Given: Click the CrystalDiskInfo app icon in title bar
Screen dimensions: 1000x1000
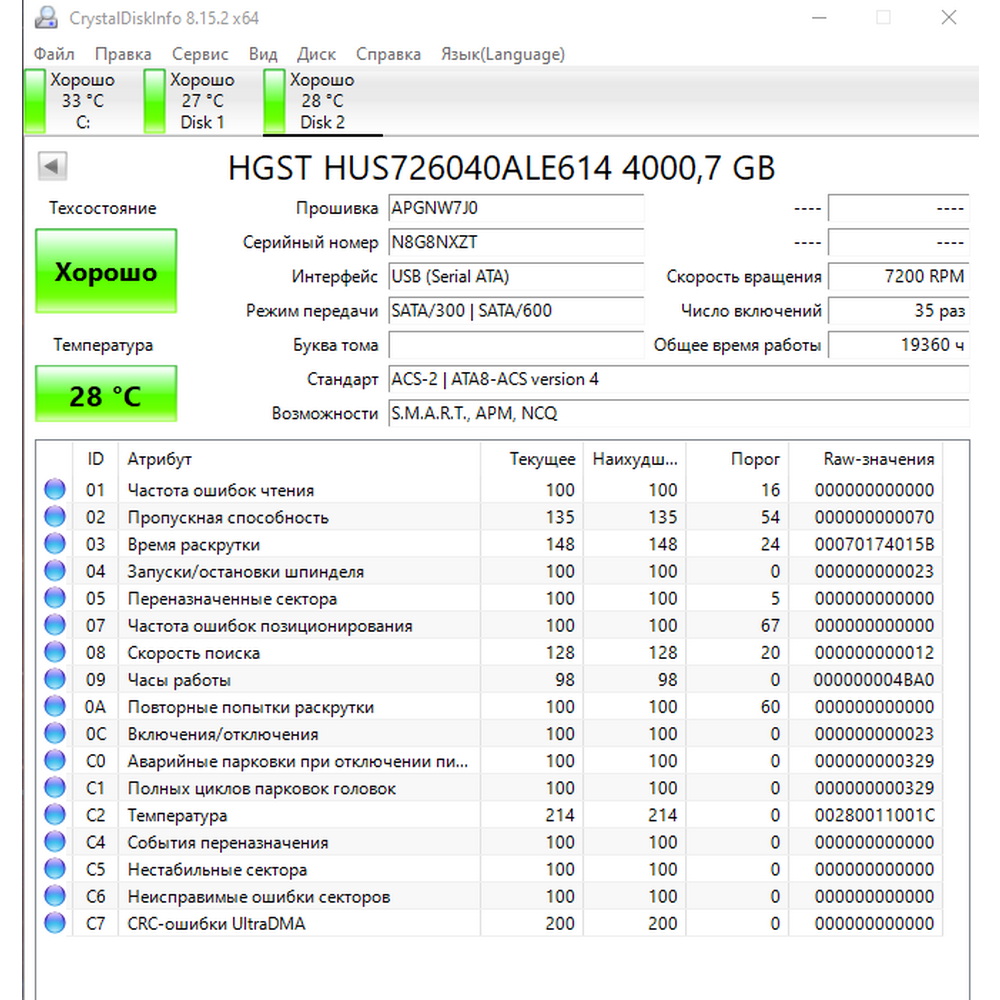Looking at the screenshot, I should click(46, 17).
